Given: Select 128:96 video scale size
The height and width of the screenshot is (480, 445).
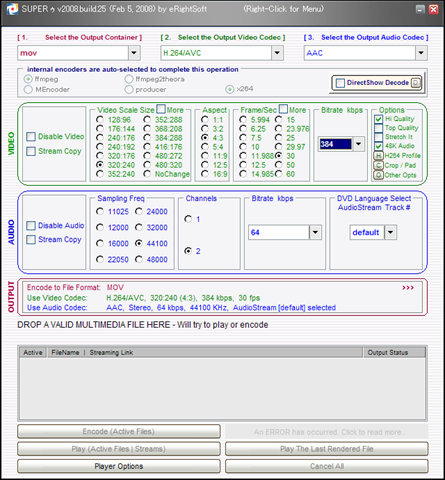Looking at the screenshot, I should pyautogui.click(x=100, y=120).
